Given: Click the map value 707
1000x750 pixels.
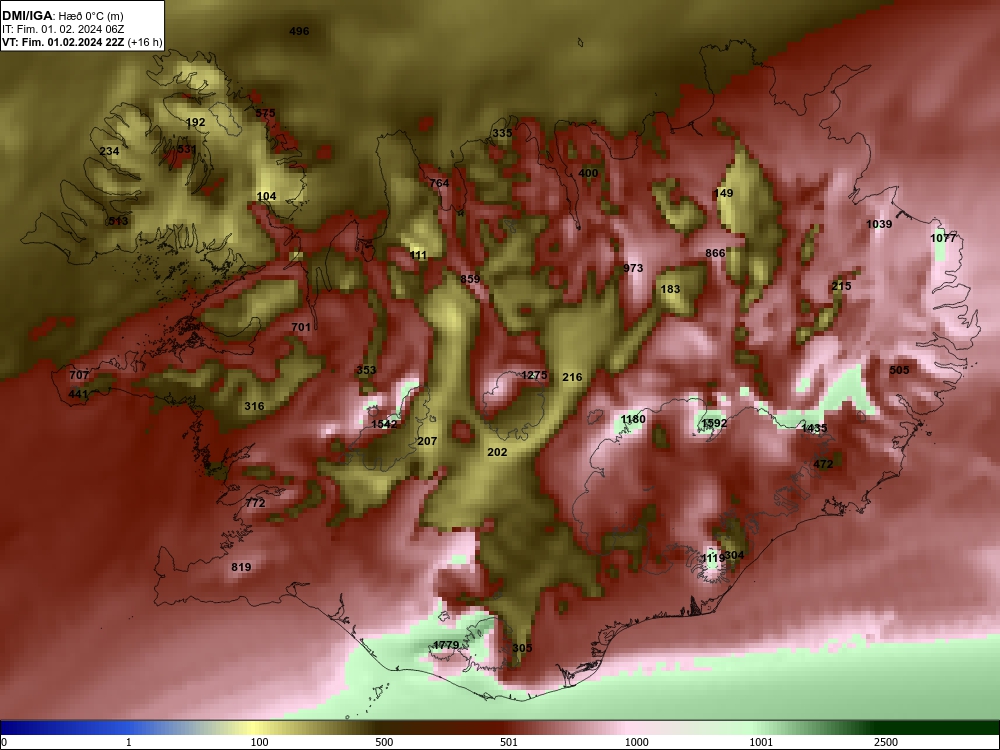Looking at the screenshot, I should 79,375.
